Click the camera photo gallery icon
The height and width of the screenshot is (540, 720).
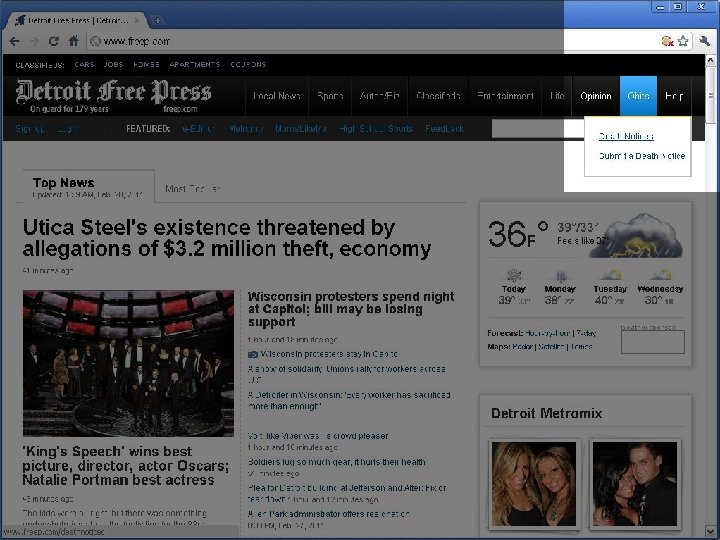pos(253,354)
